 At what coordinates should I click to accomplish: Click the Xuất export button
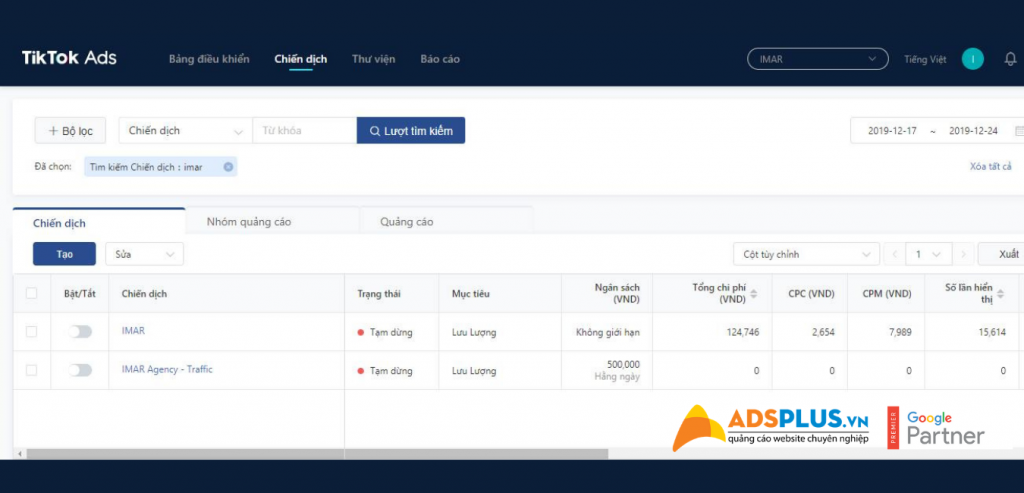click(x=1002, y=254)
